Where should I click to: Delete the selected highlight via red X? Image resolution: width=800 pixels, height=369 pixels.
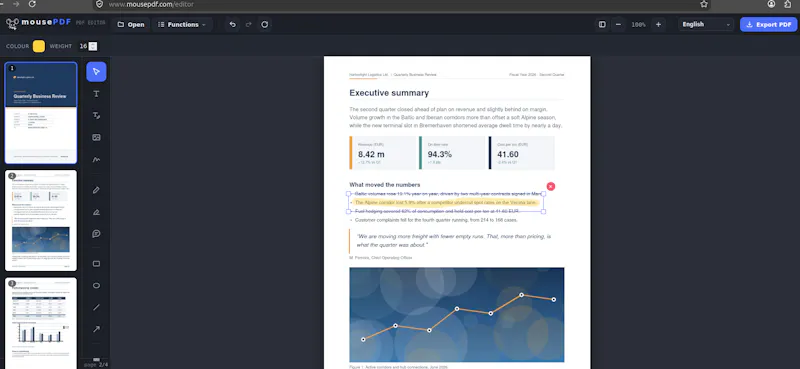tap(551, 187)
